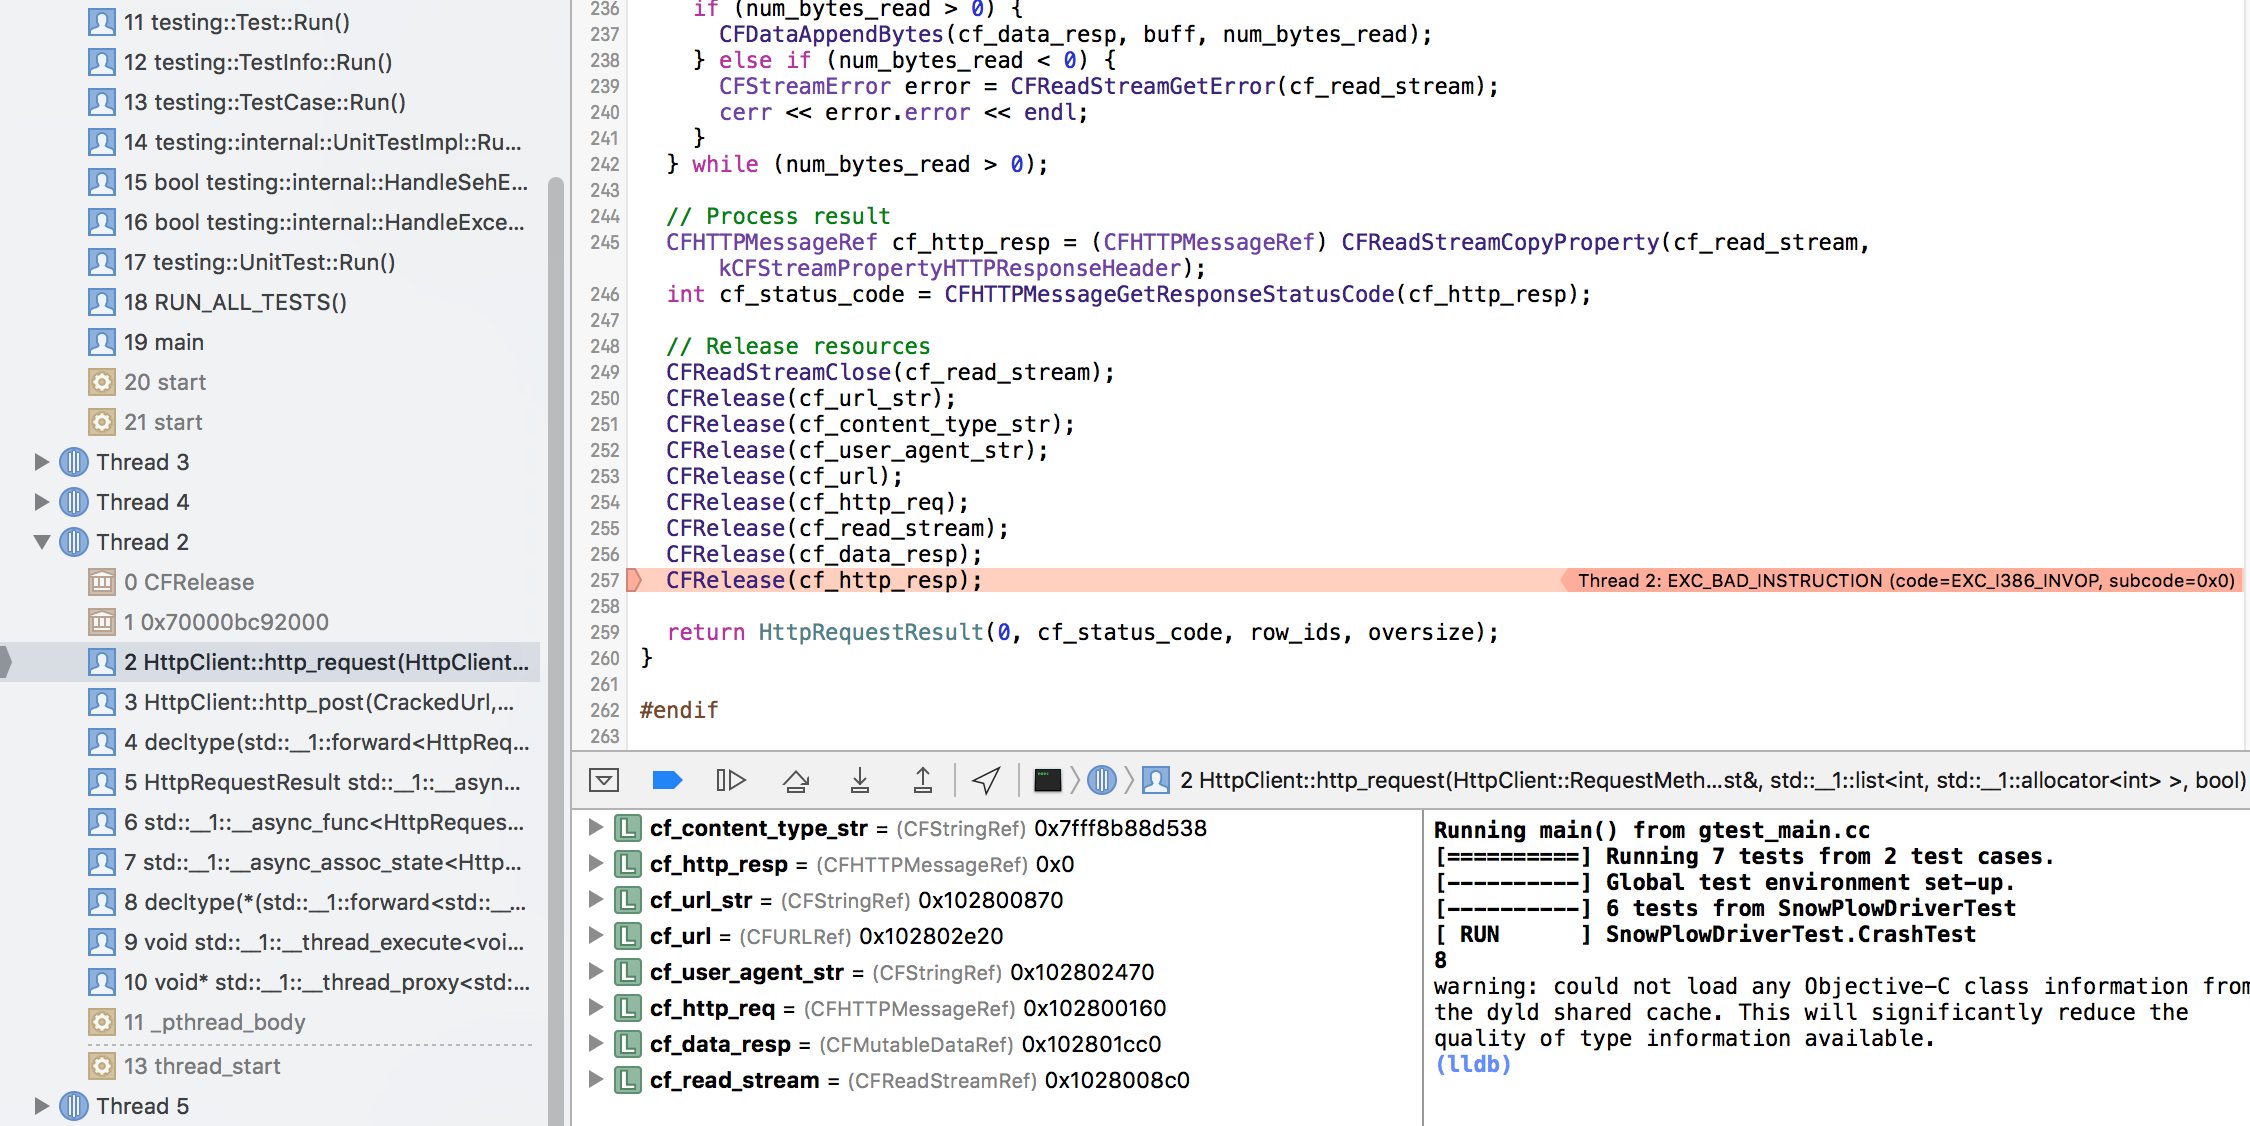Step into the function call
The image size is (2250, 1126).
(859, 780)
